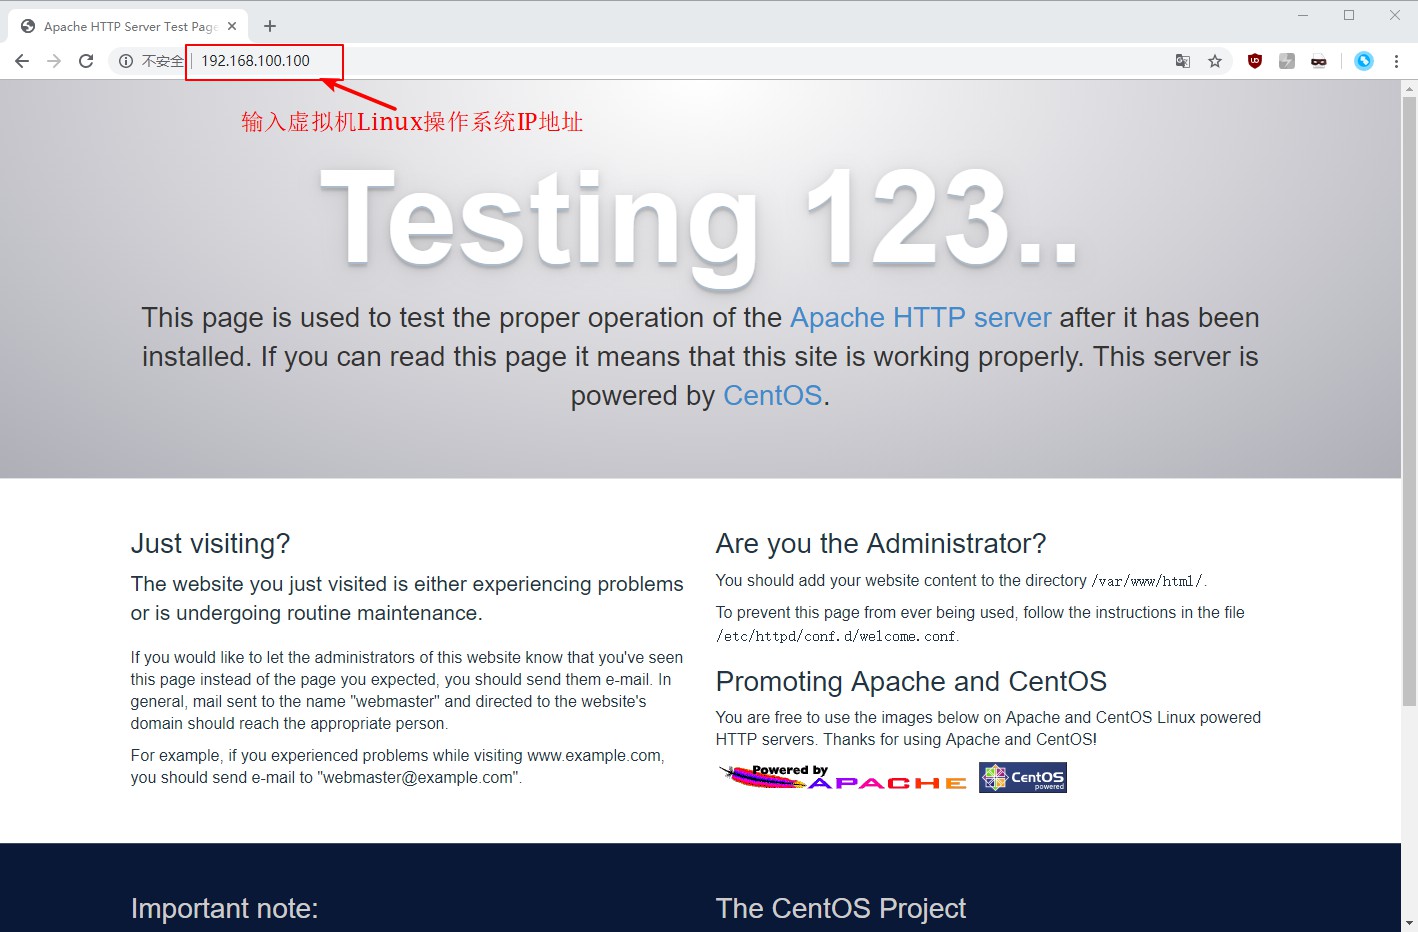Click the webmaster@example.com text

pos(418,778)
